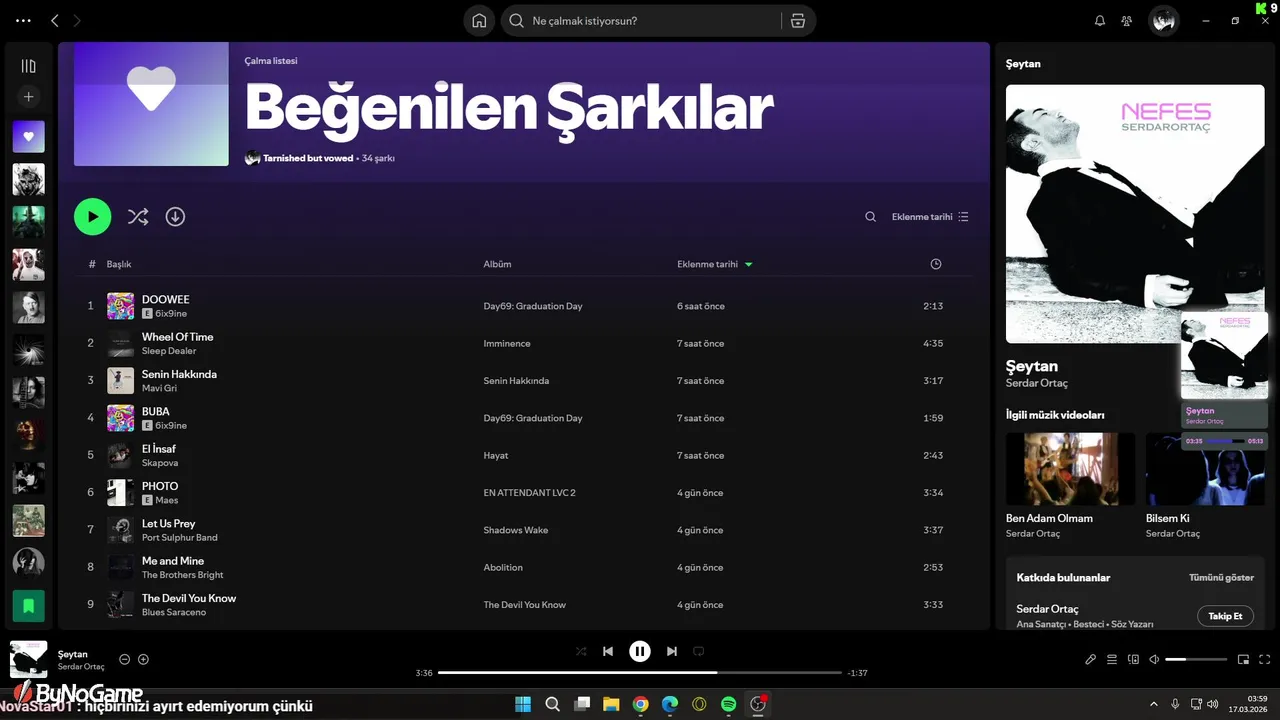This screenshot has width=1280, height=720.
Task: Toggle repeat in the bottom player controls
Action: [699, 651]
